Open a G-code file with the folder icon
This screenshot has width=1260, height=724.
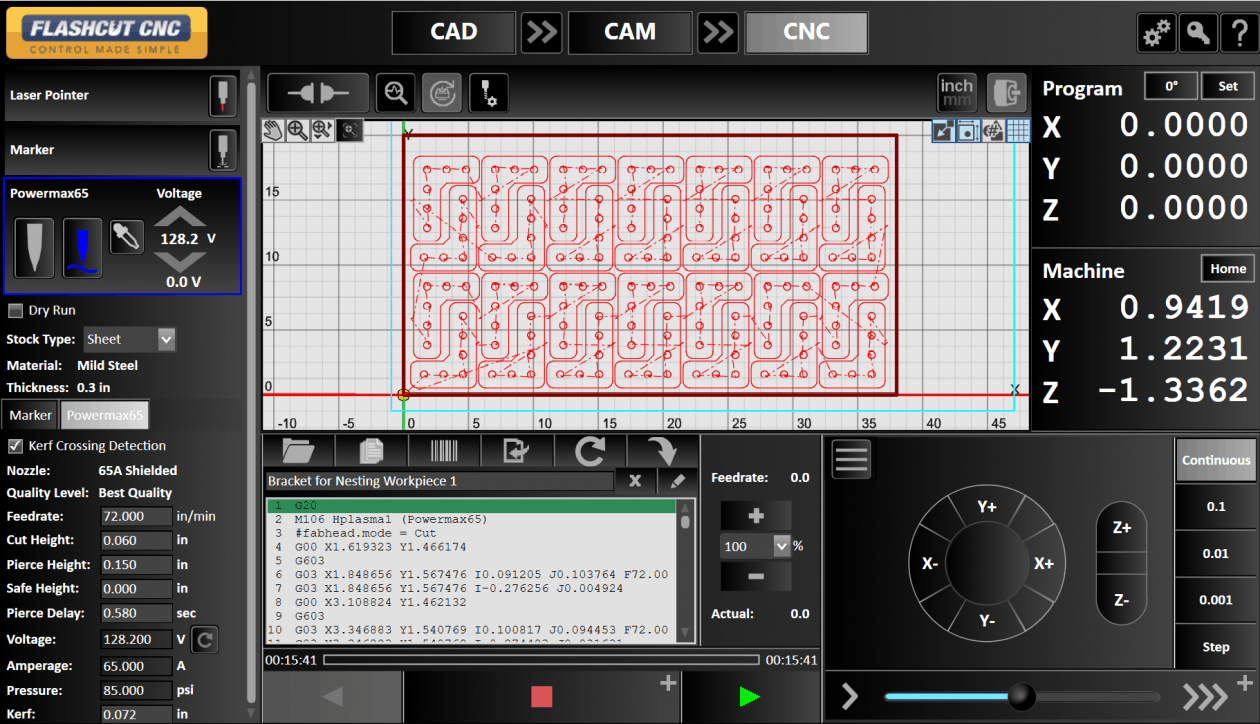(298, 451)
